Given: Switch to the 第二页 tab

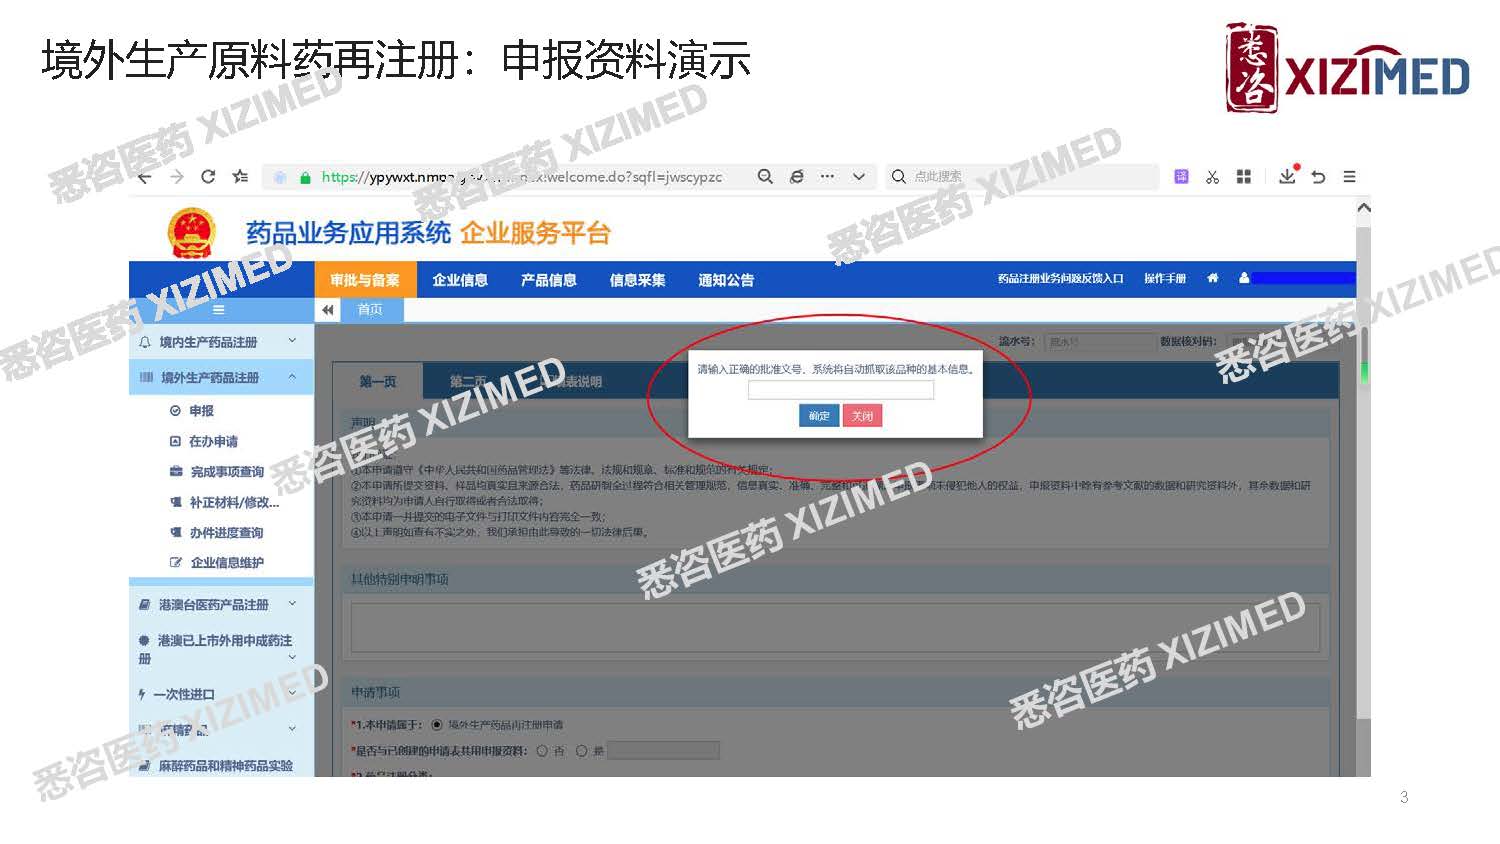Looking at the screenshot, I should point(467,381).
